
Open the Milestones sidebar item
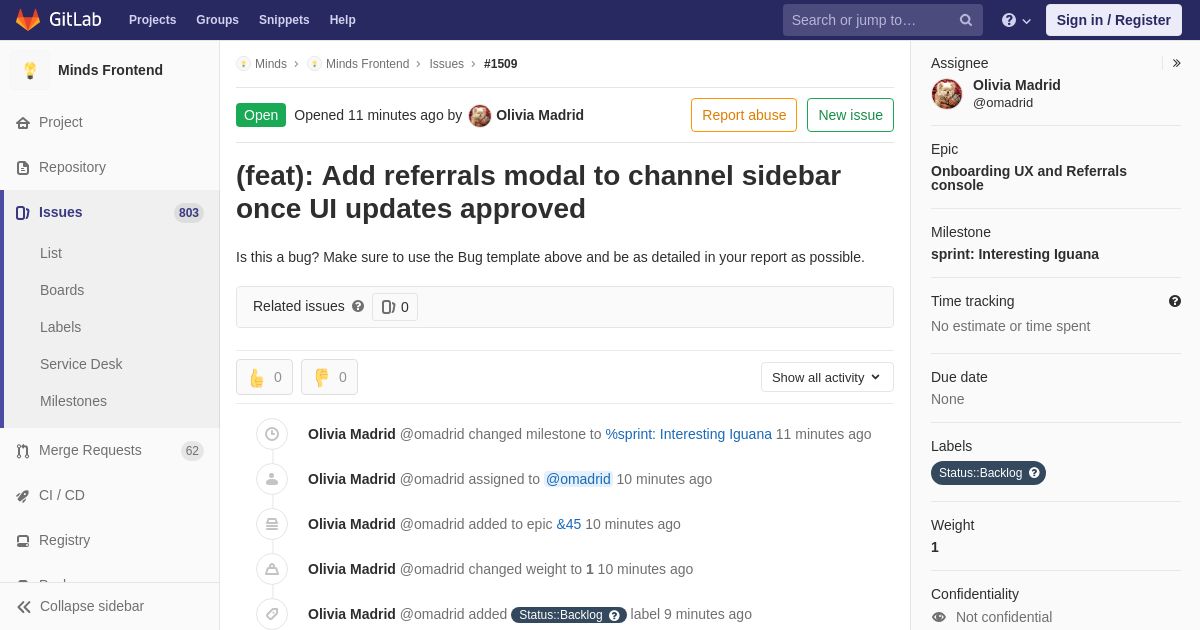[x=73, y=401]
